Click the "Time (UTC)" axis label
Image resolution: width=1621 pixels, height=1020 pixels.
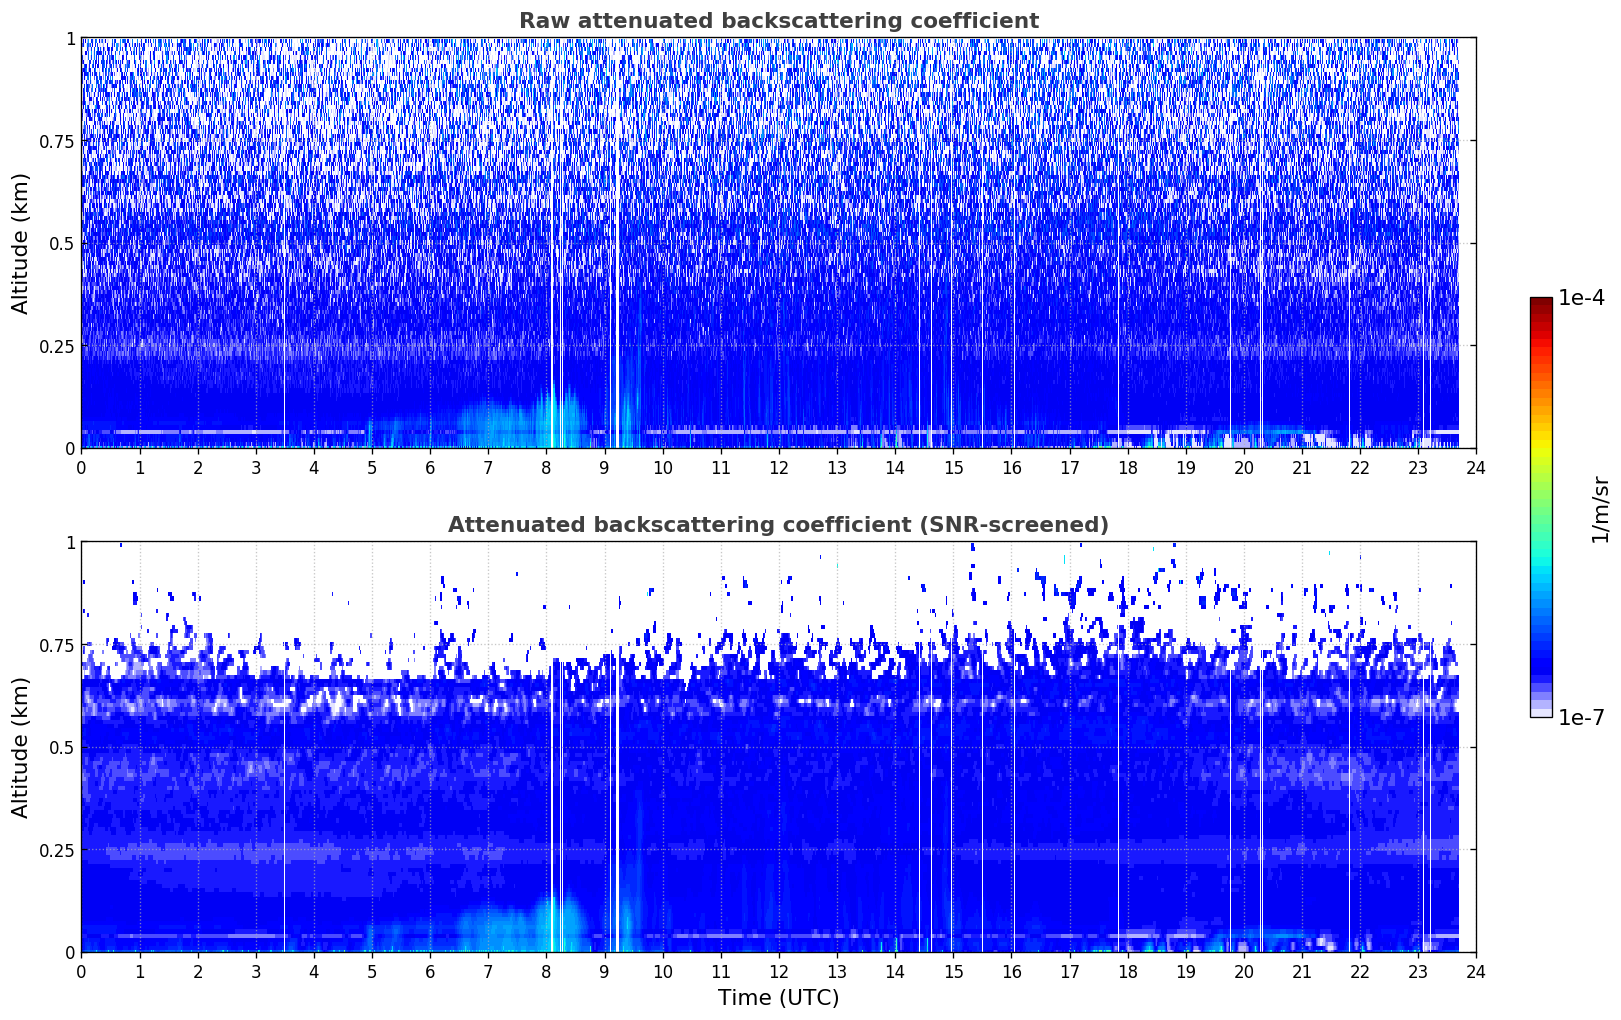point(778,998)
